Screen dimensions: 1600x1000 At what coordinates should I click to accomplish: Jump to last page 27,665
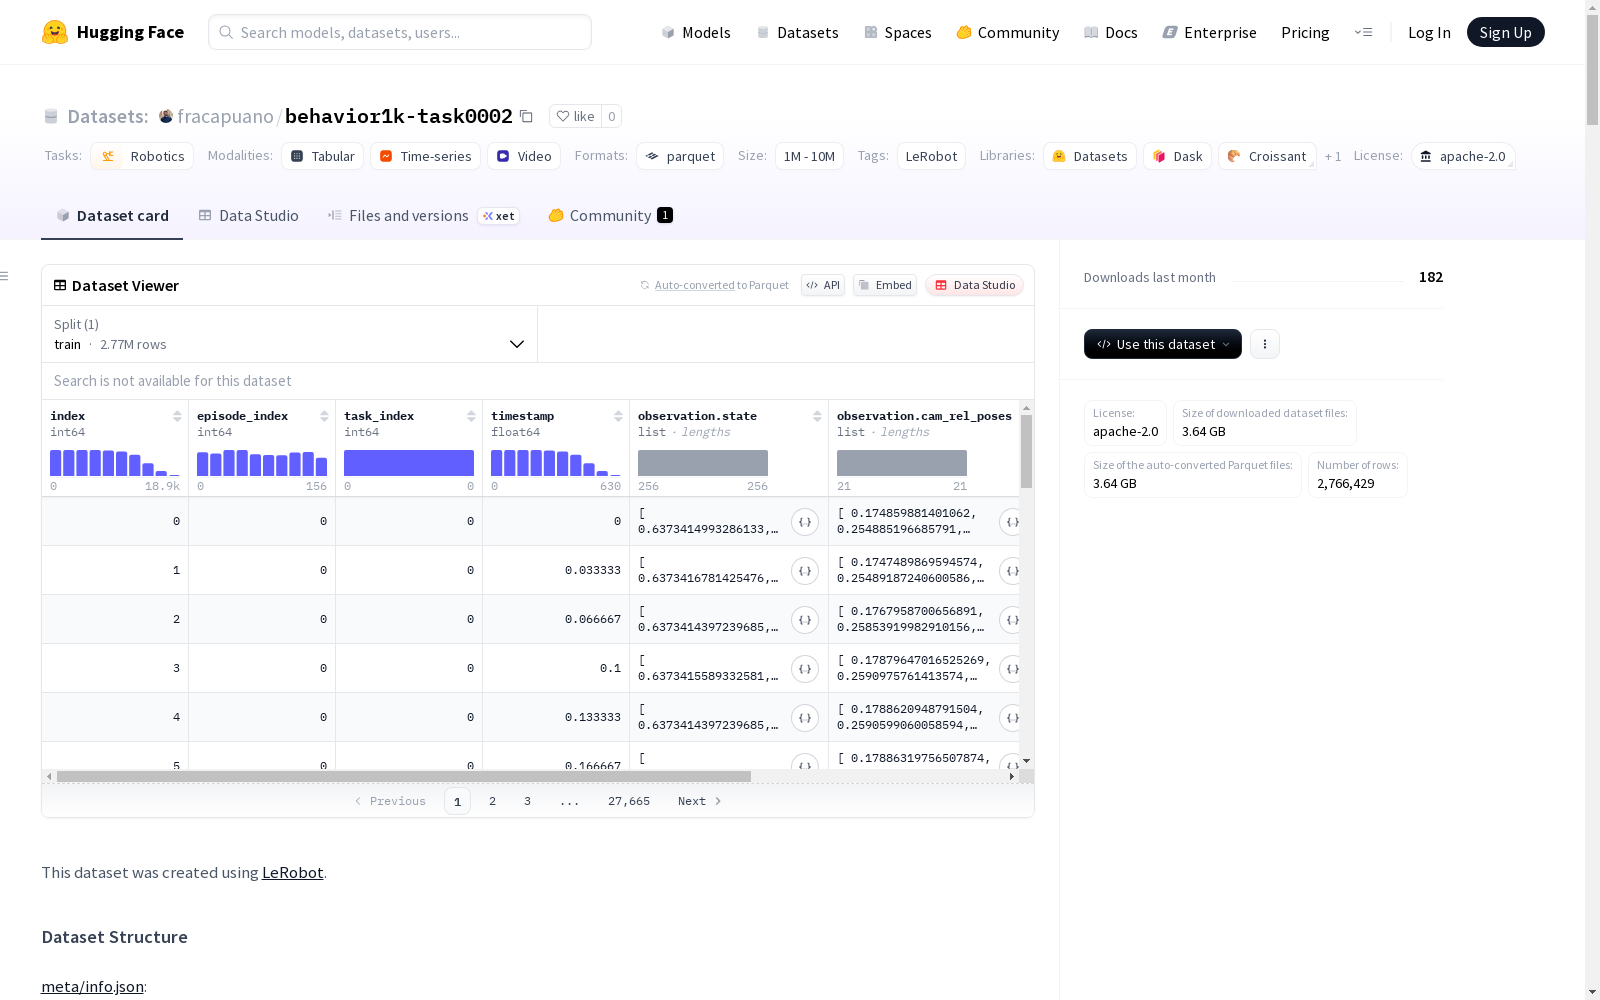click(629, 801)
